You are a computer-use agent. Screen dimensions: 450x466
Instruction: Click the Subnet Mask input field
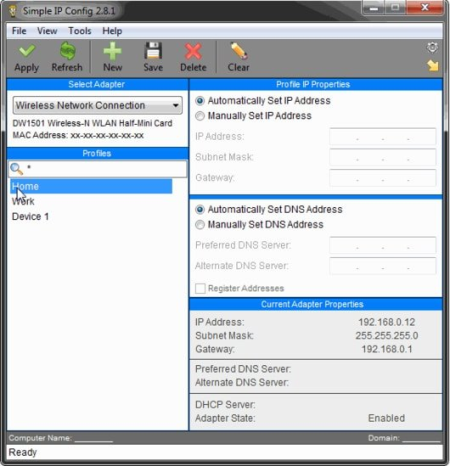tap(383, 157)
